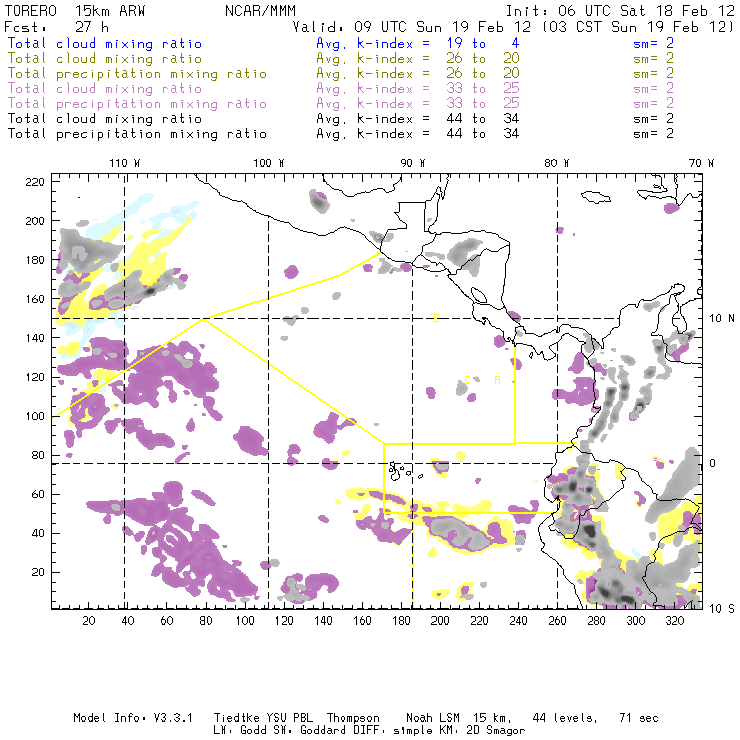This screenshot has height=740, width=740.
Task: Click the olive 'Total cloud mixing ratio' legend entry
Action: 105,59
